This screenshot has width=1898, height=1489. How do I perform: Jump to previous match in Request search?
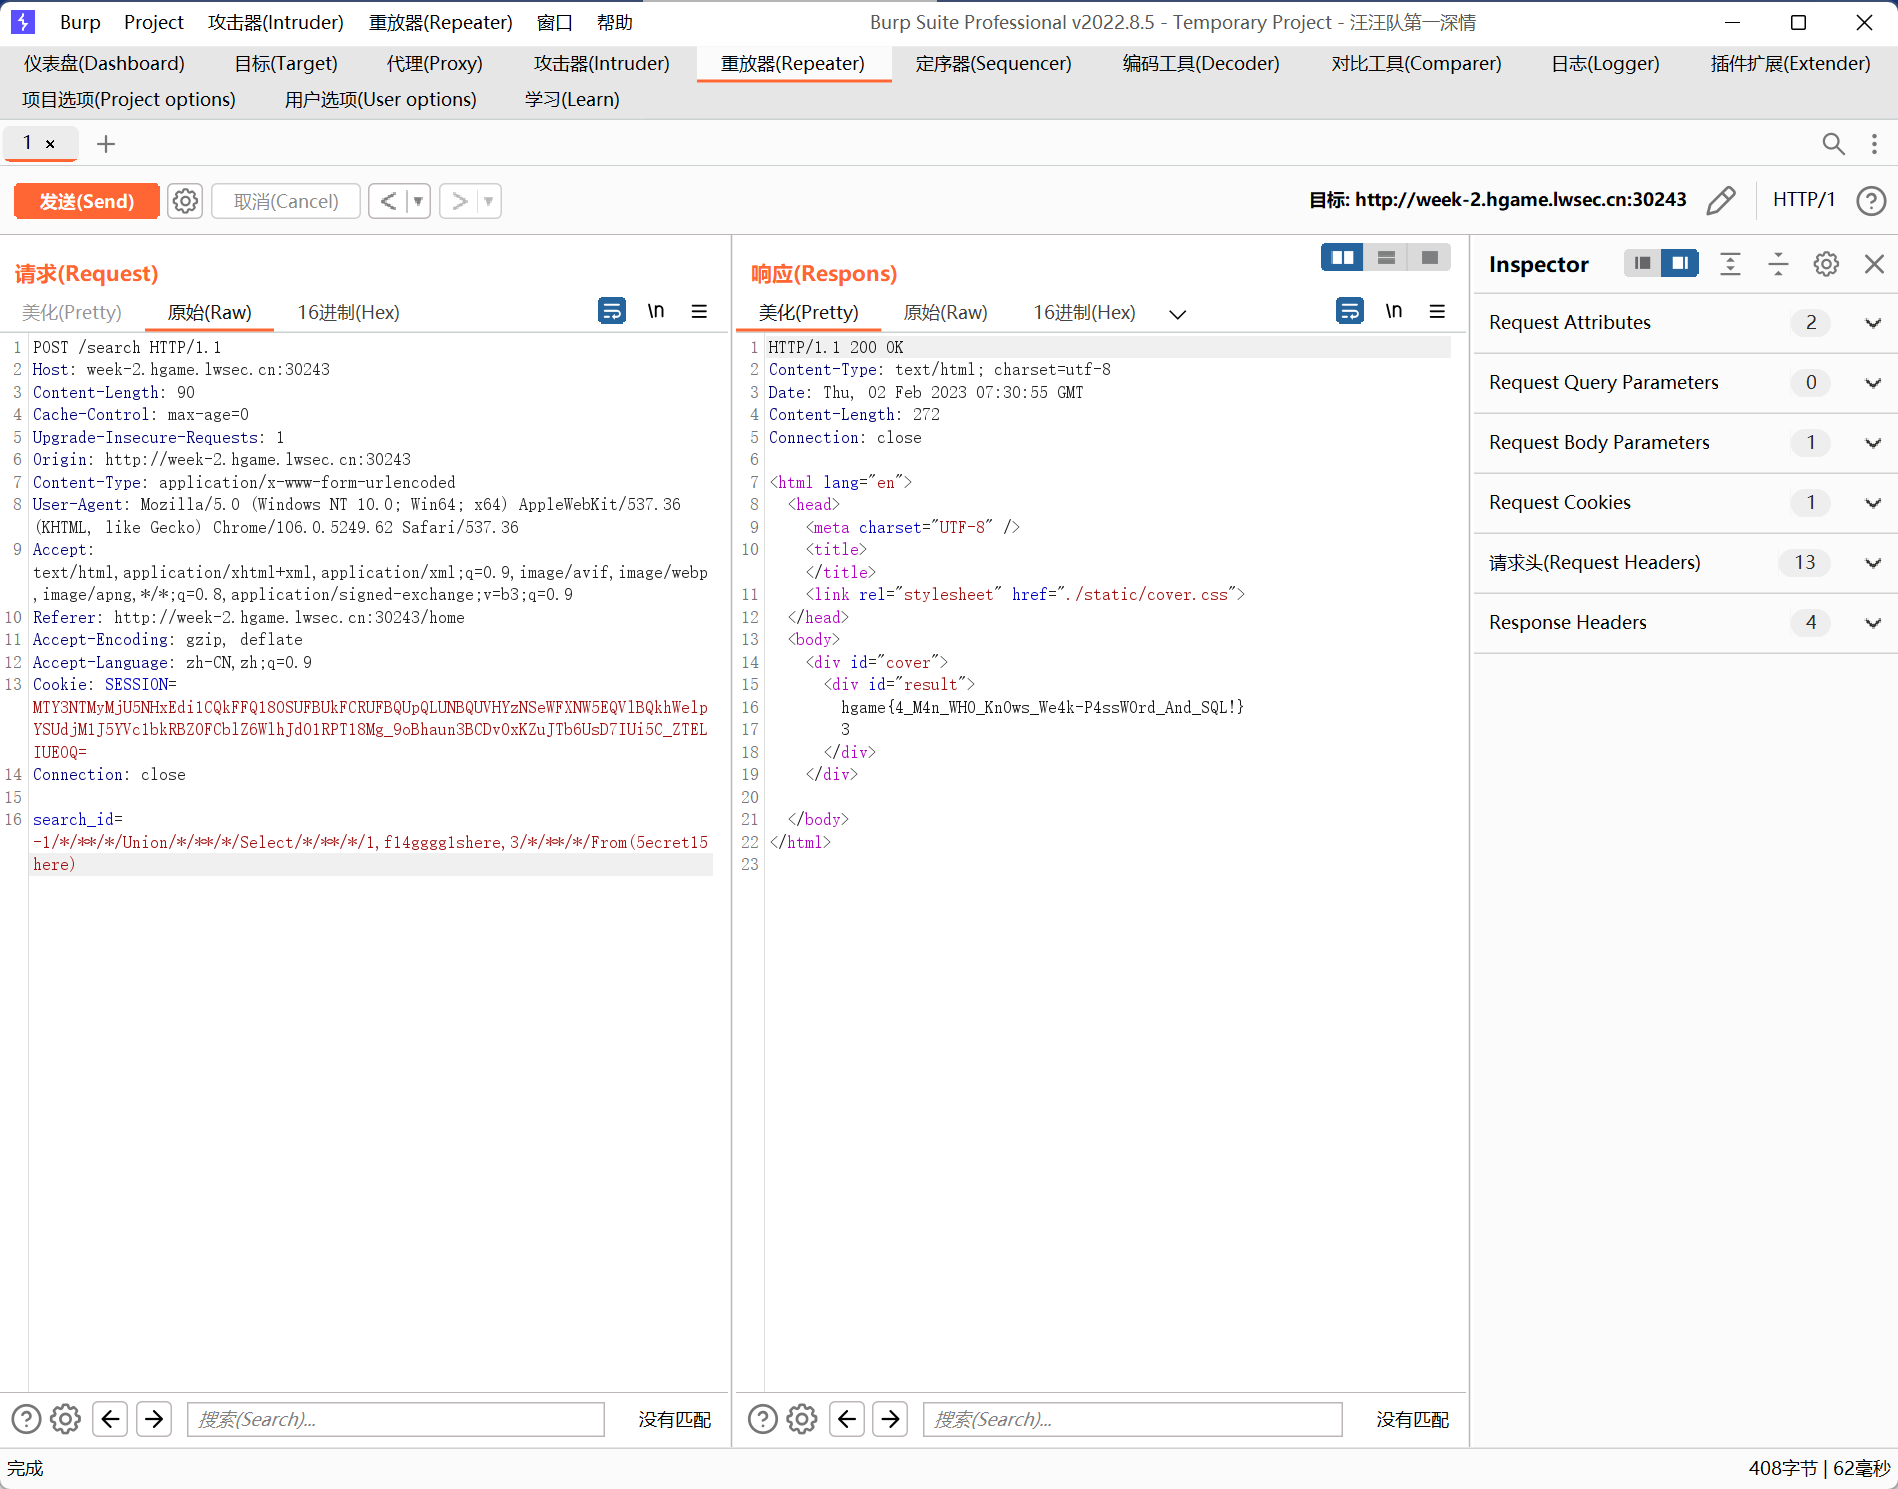click(x=110, y=1419)
